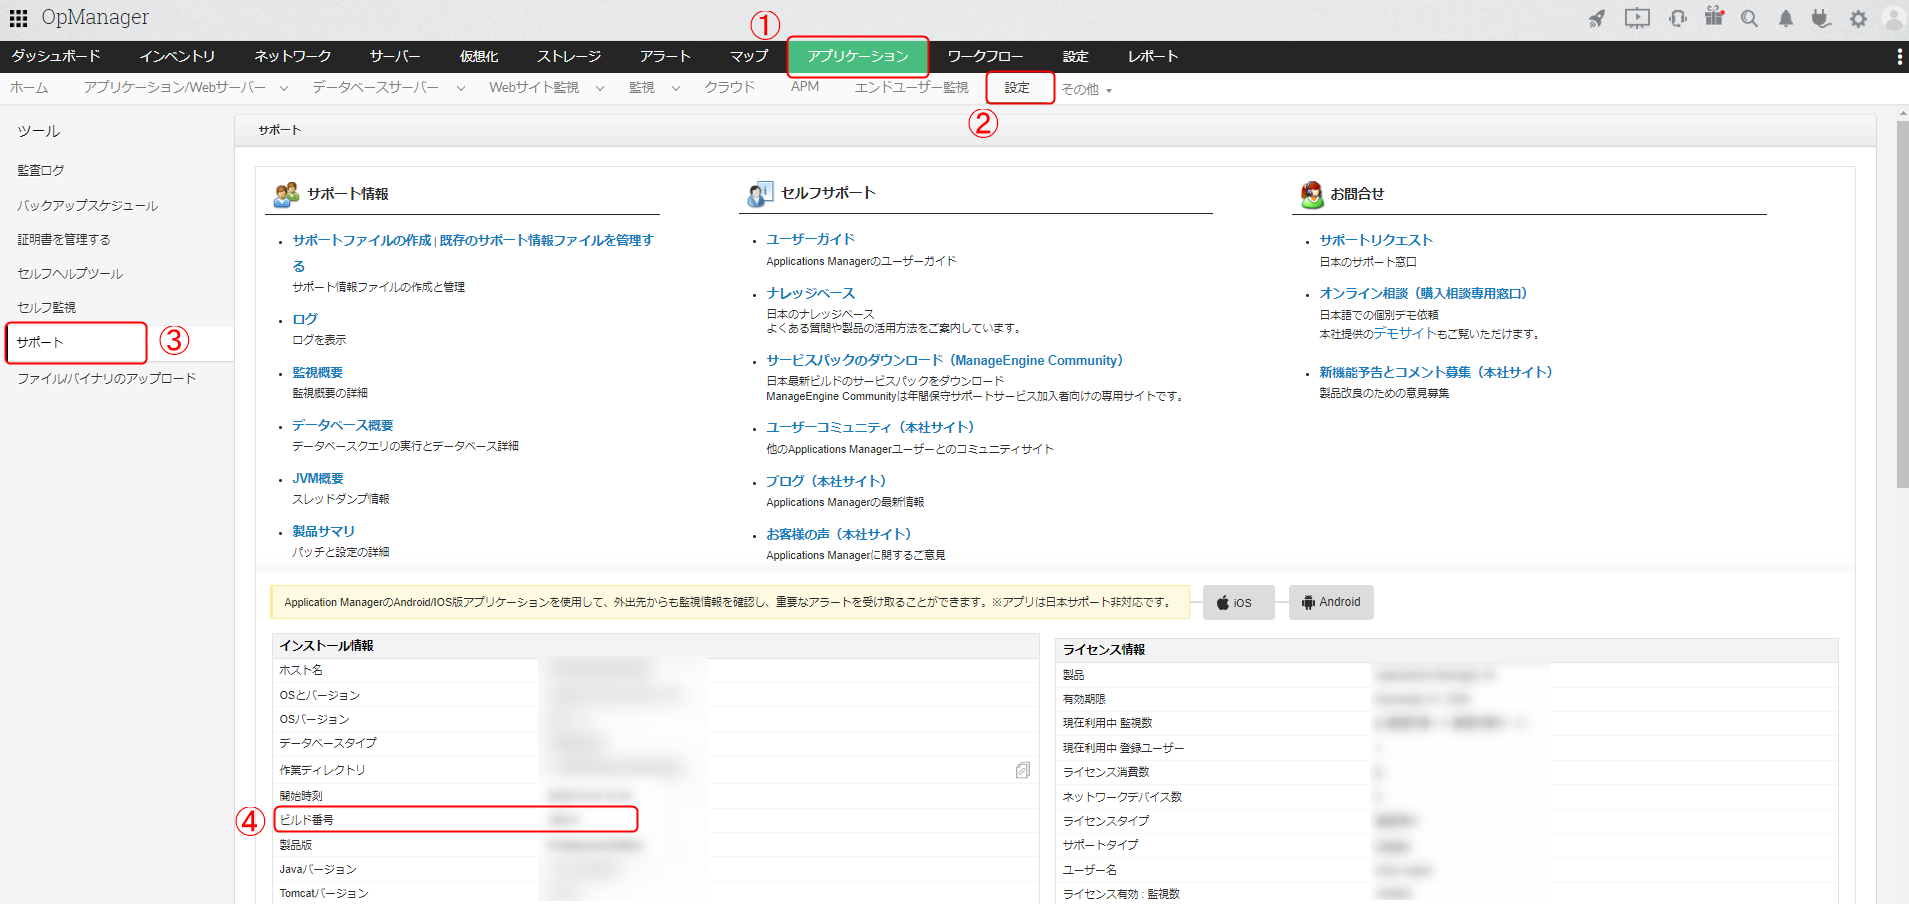Open the gear settings icon

tap(1858, 18)
